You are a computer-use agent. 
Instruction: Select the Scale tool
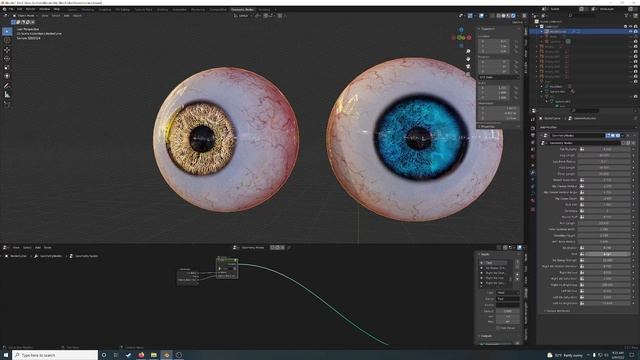tap(7, 67)
